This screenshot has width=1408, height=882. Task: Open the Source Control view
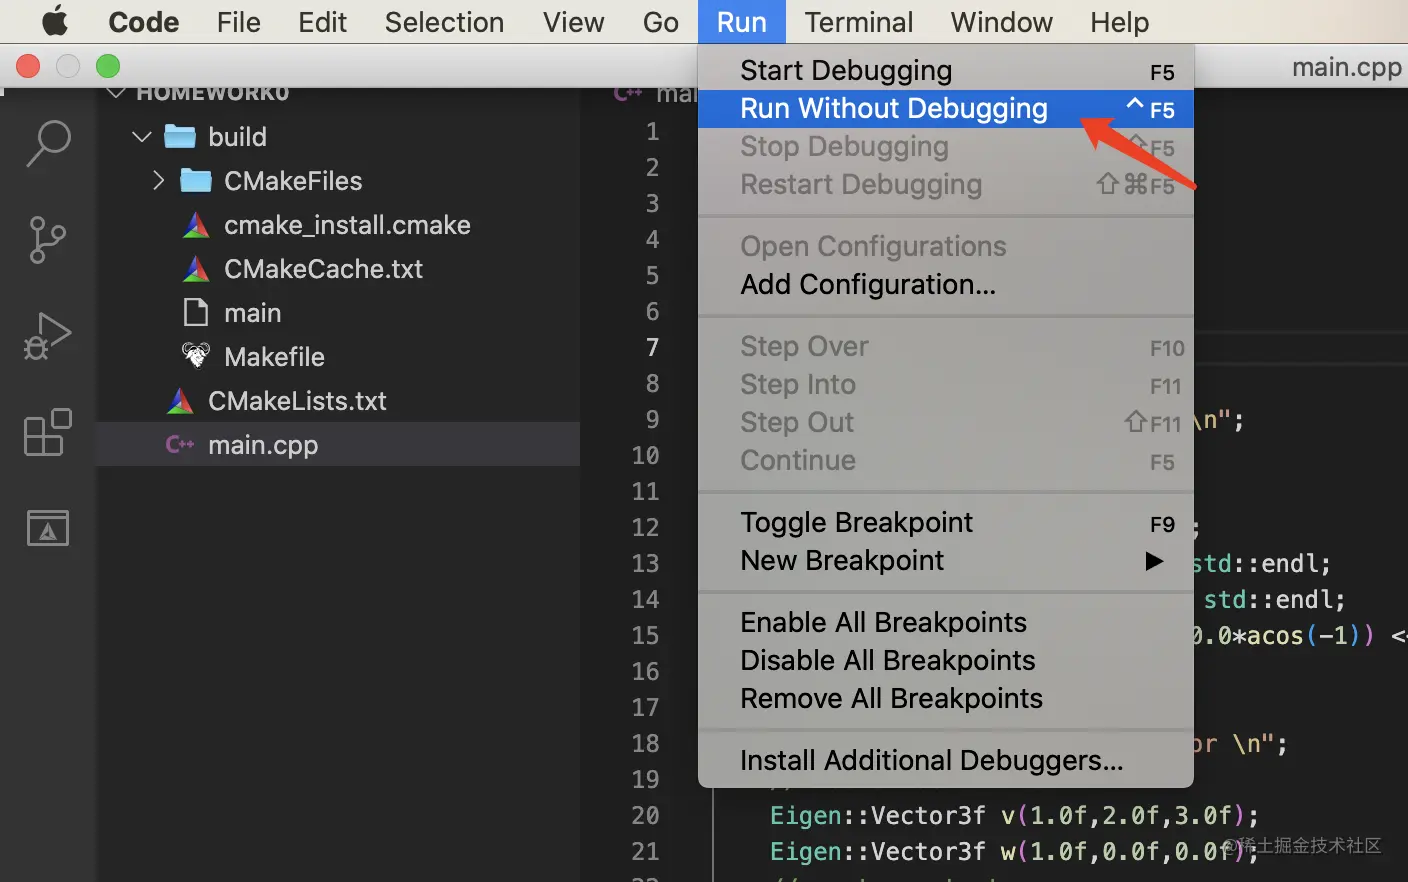47,240
